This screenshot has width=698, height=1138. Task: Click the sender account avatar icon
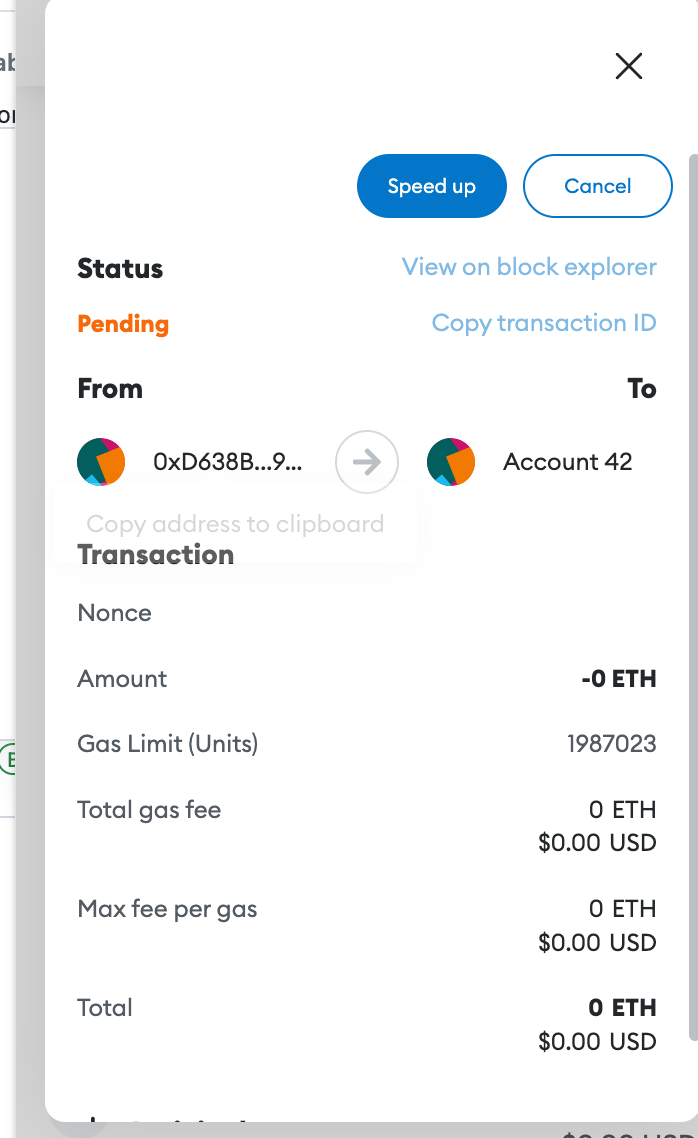[x=101, y=462]
